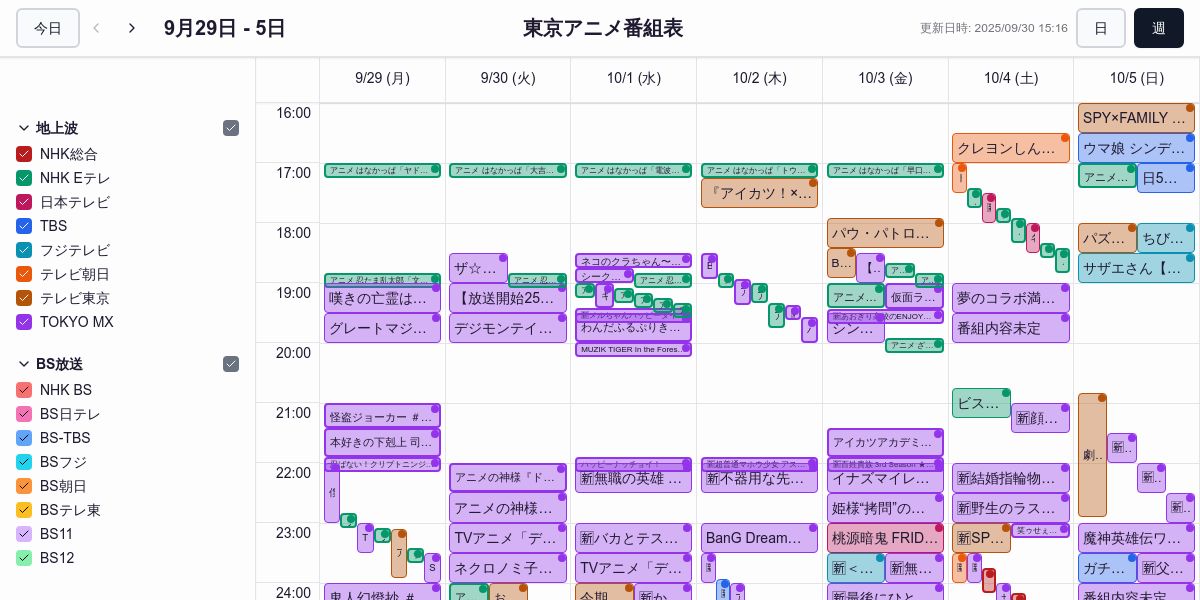Image resolution: width=1200 pixels, height=600 pixels.
Task: Uncheck BS朝日 channel
Action: click(x=24, y=486)
